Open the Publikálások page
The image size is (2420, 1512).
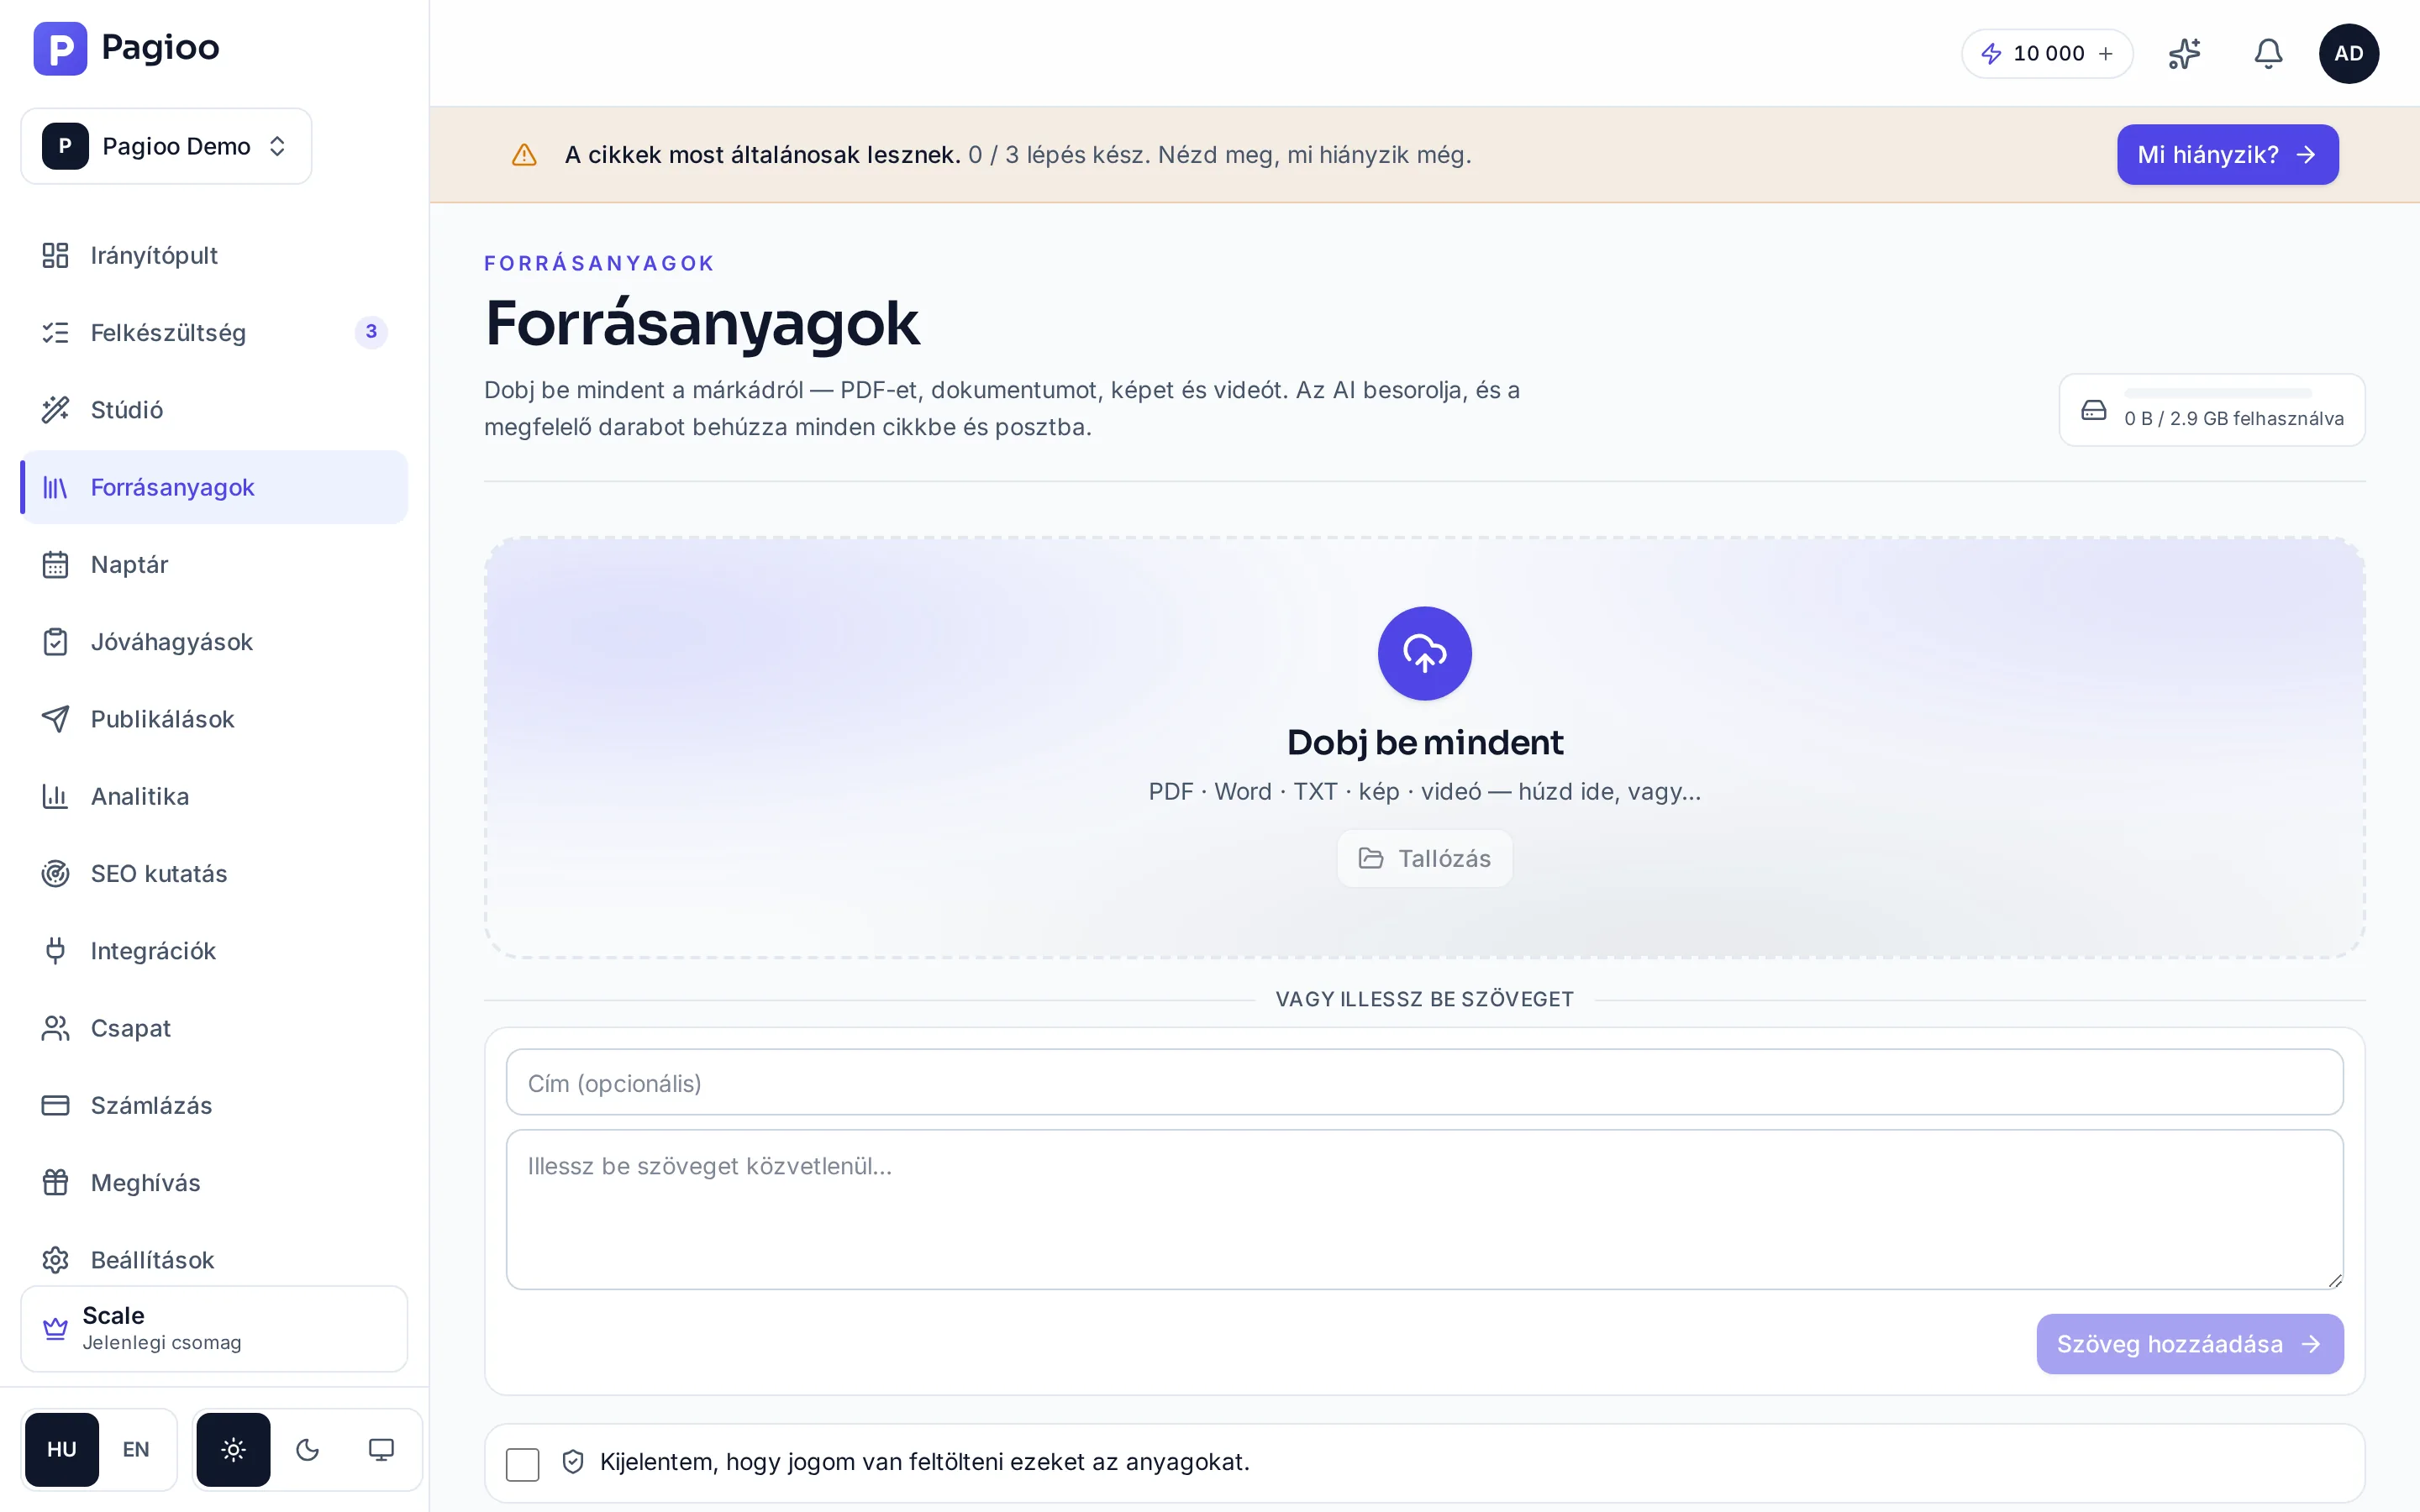pos(214,719)
